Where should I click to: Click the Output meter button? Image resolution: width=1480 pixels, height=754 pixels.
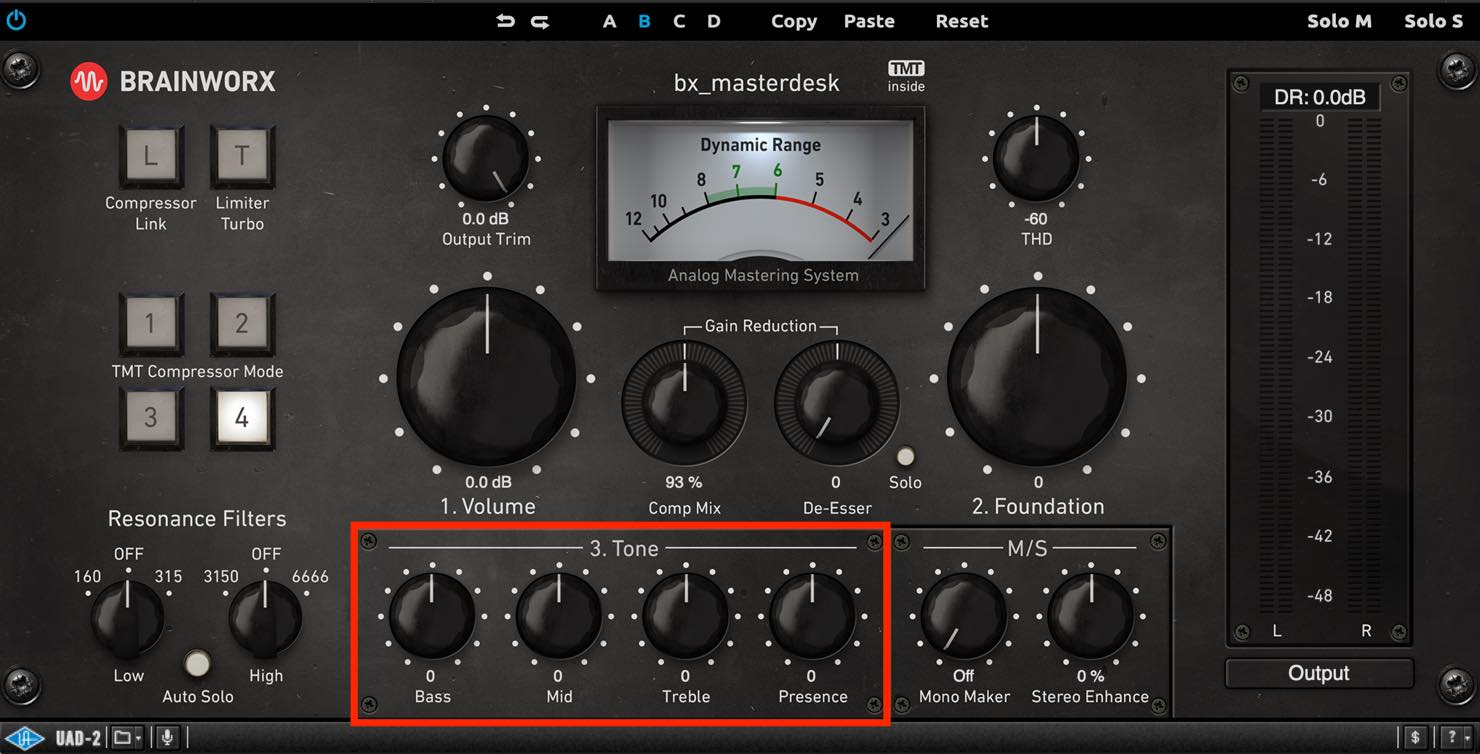tap(1319, 673)
